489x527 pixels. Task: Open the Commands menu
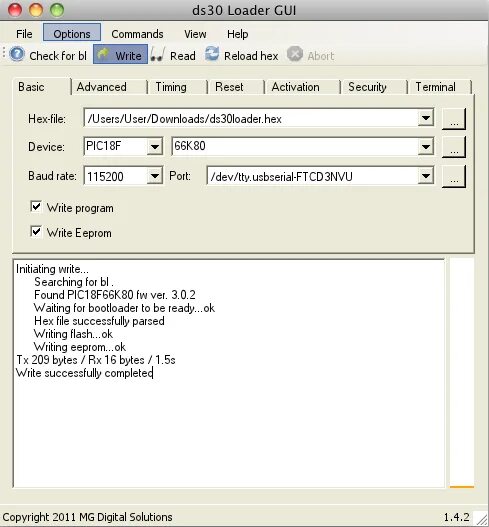pos(137,34)
